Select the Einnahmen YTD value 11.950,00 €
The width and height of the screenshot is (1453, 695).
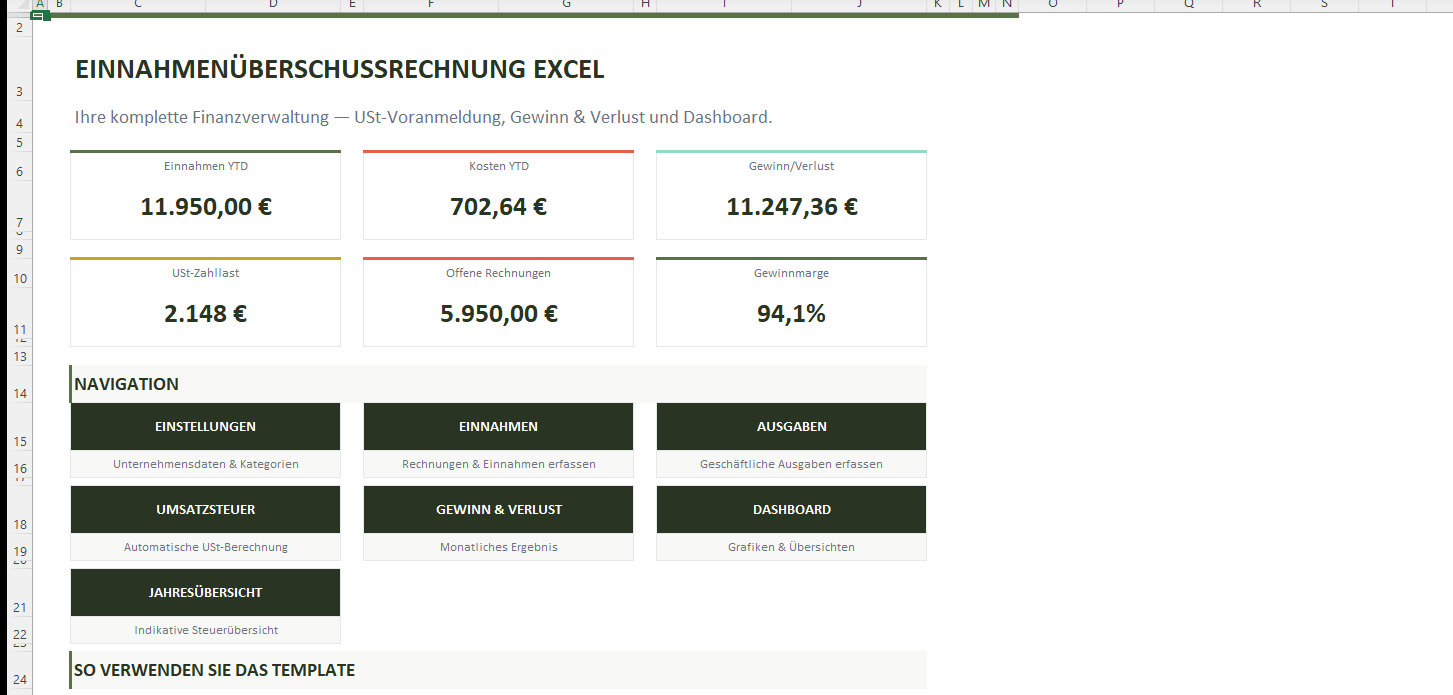click(x=205, y=208)
